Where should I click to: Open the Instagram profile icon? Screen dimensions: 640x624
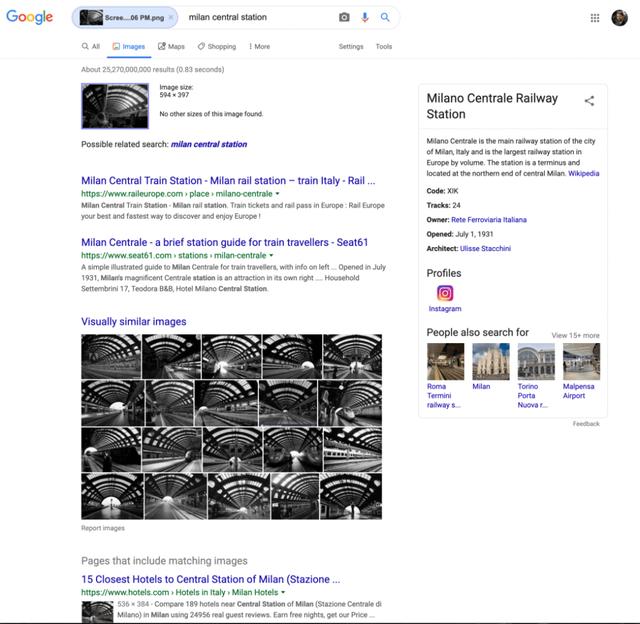445,293
